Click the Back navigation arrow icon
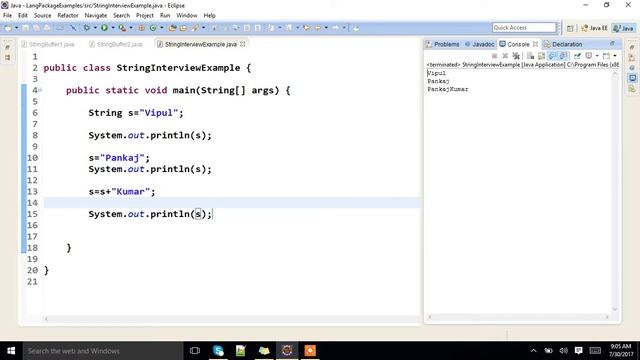The image size is (640, 360). tap(317, 28)
